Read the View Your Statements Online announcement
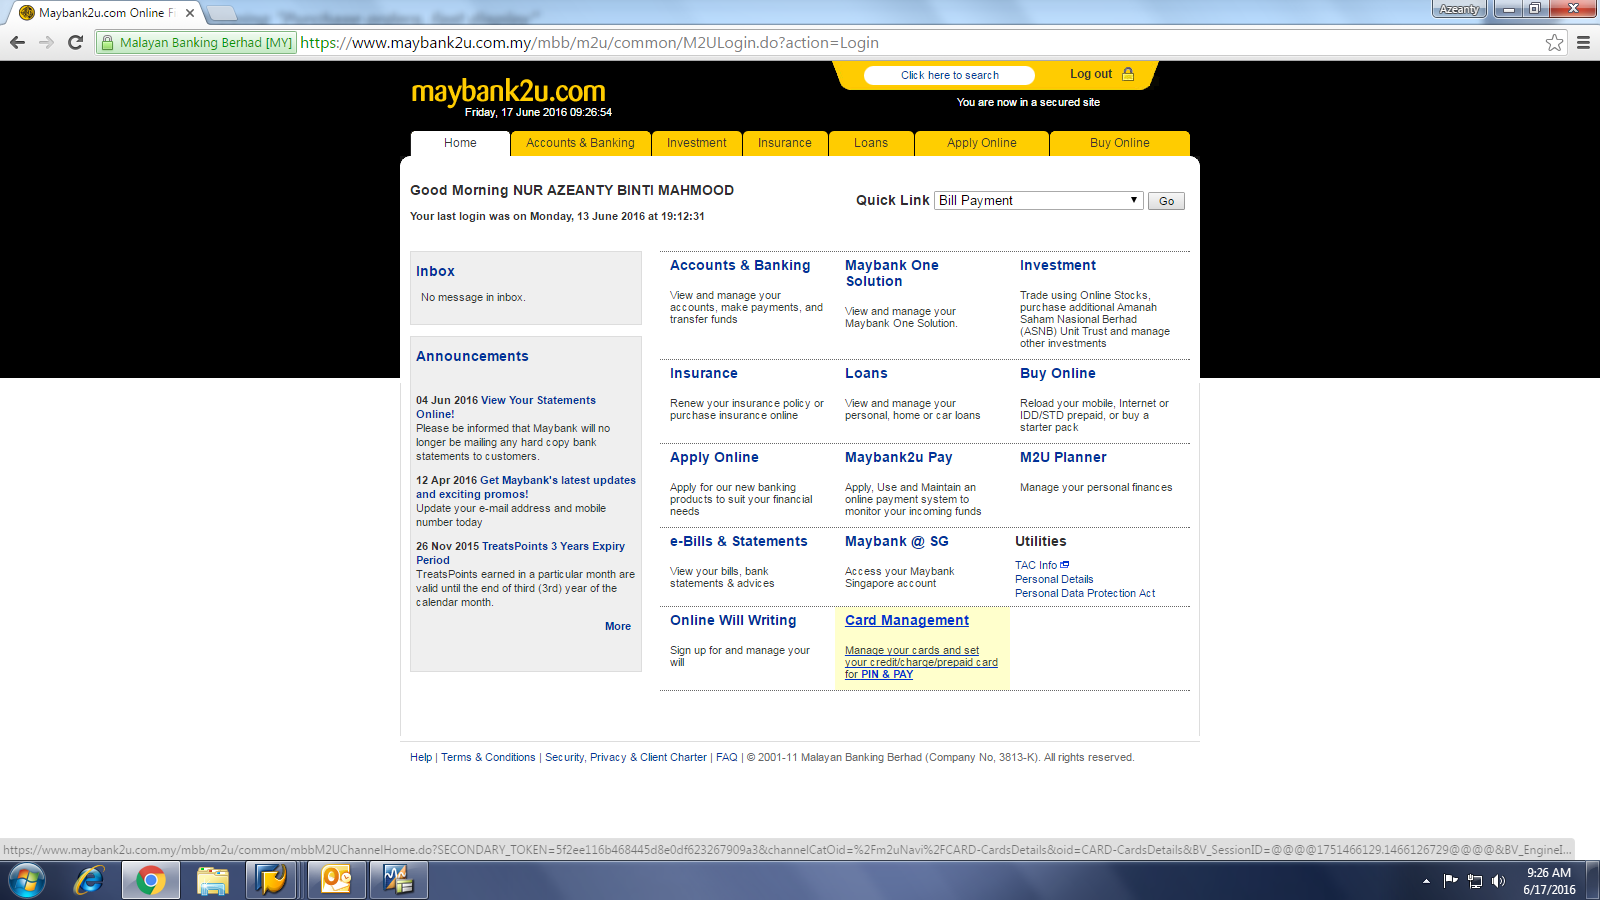Screen dimensions: 1600x900 click(506, 407)
